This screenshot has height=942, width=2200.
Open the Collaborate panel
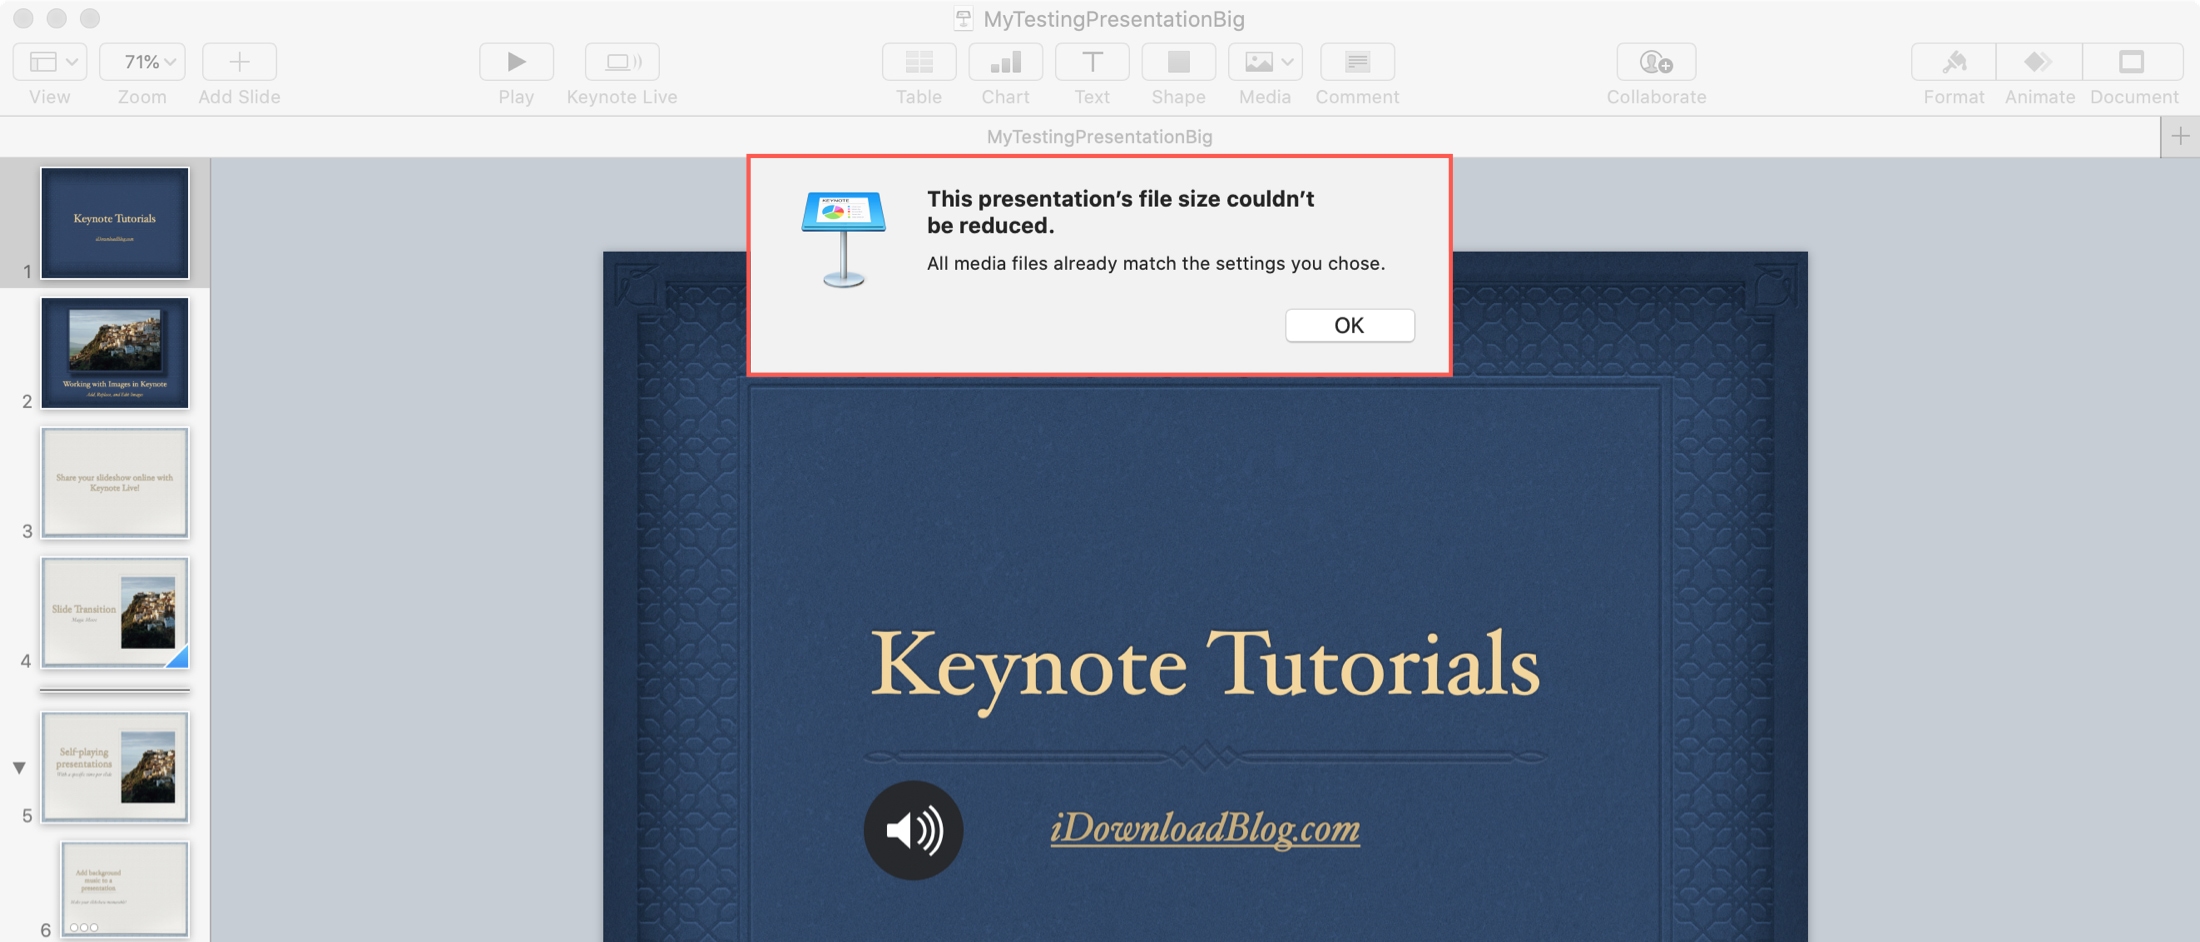tap(1656, 62)
